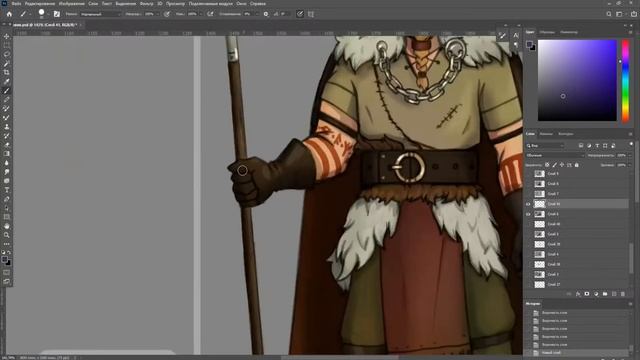Toggle lock image pixels brush icon
This screenshot has height=360, width=640.
click(554, 165)
